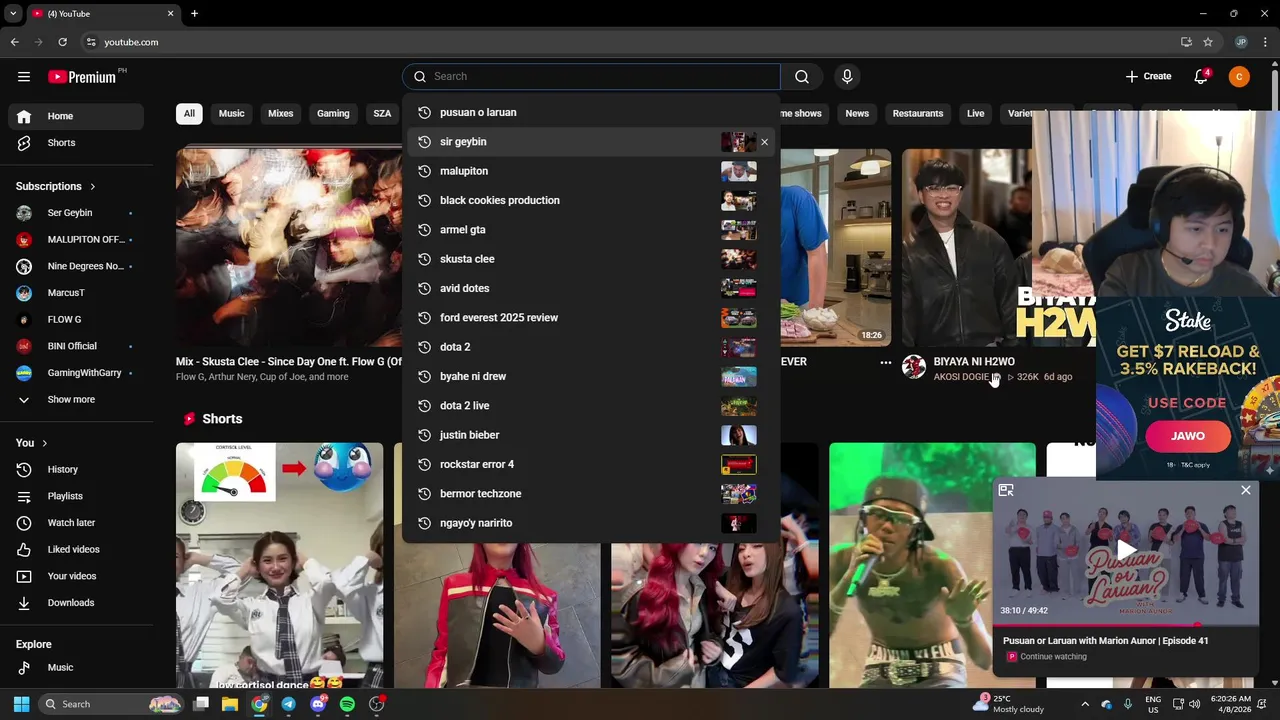Show hidden system tray icons

tap(1085, 704)
